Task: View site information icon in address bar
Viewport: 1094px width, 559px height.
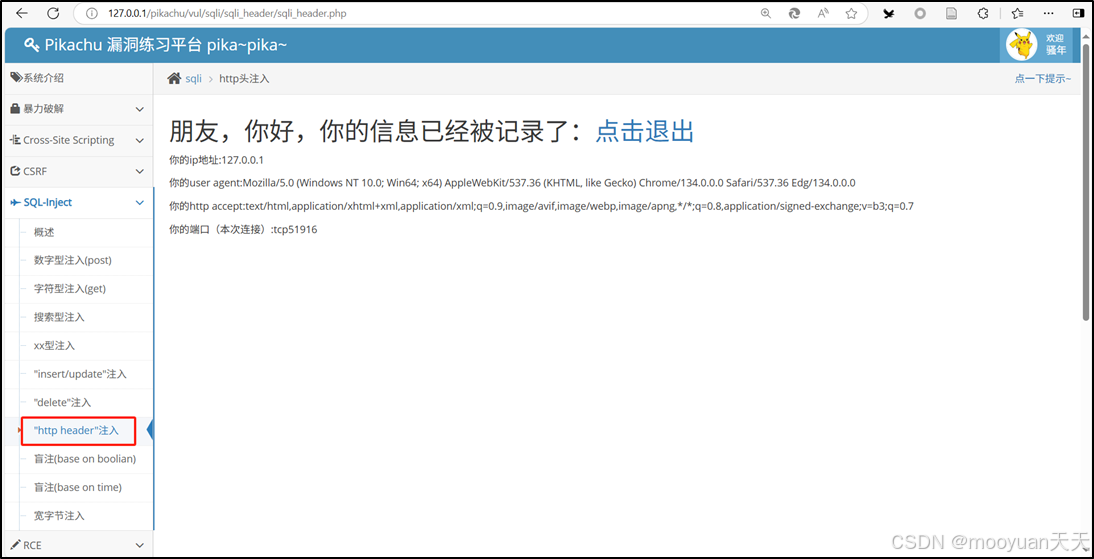Action: pyautogui.click(x=90, y=13)
